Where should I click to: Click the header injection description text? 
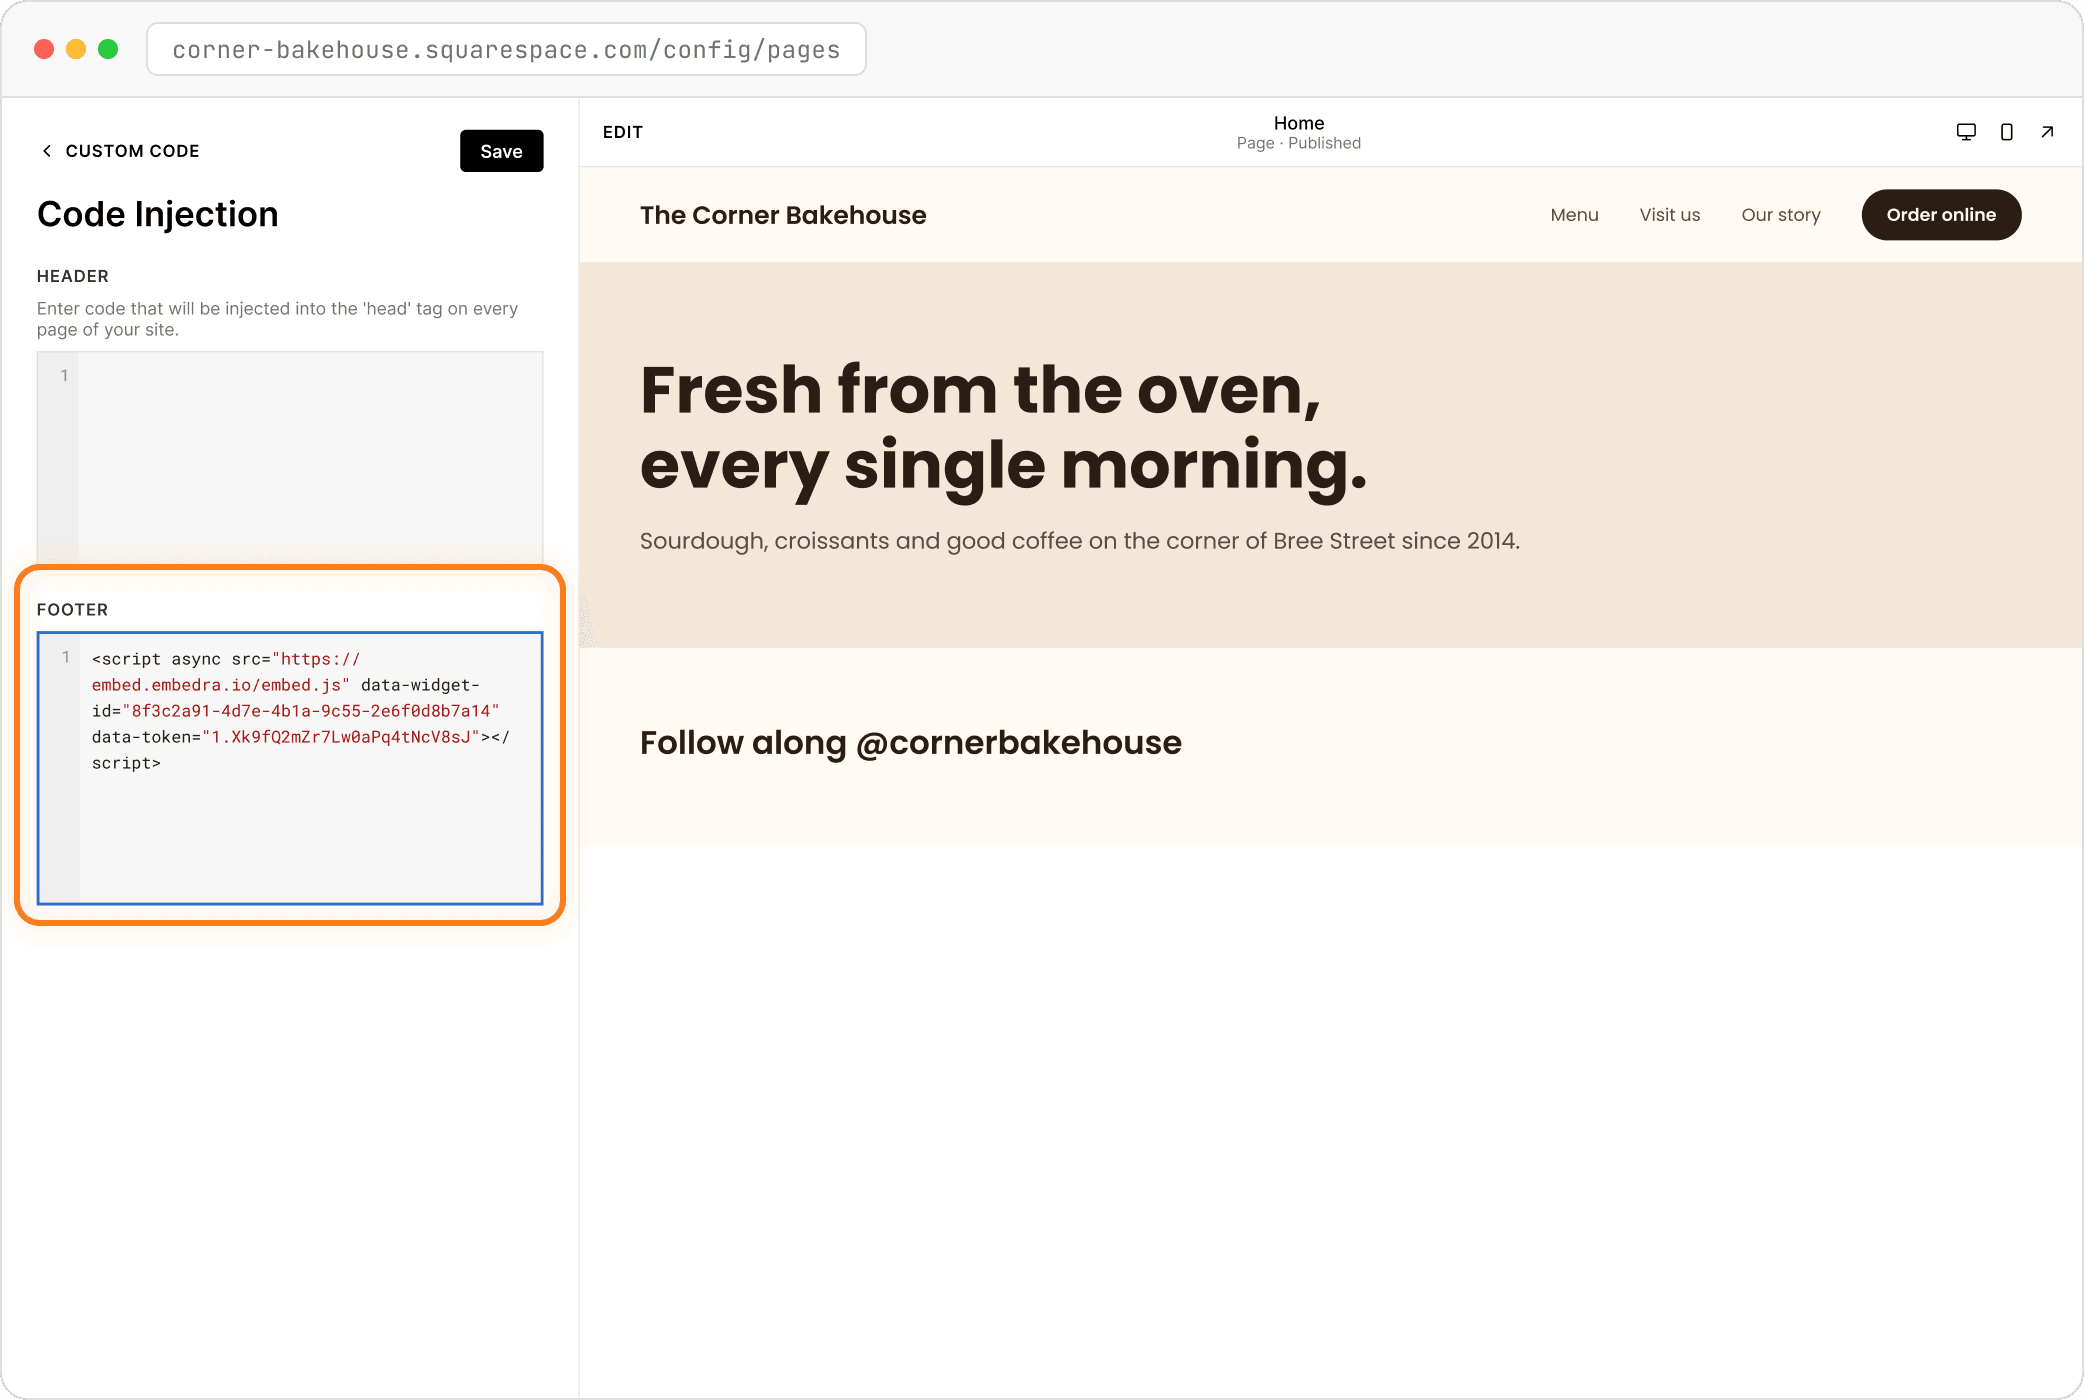click(277, 319)
